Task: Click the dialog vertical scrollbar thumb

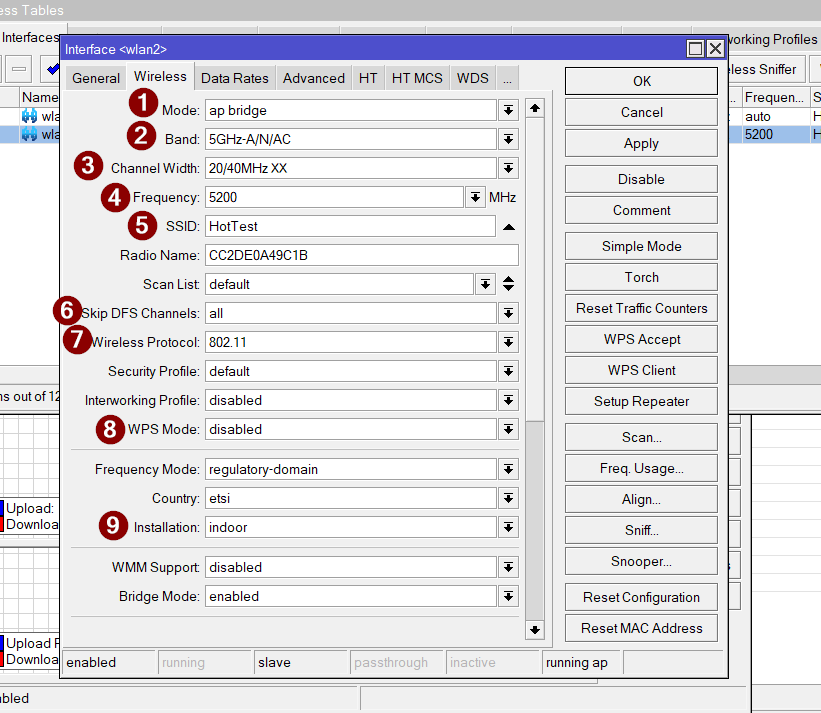Action: click(x=535, y=270)
